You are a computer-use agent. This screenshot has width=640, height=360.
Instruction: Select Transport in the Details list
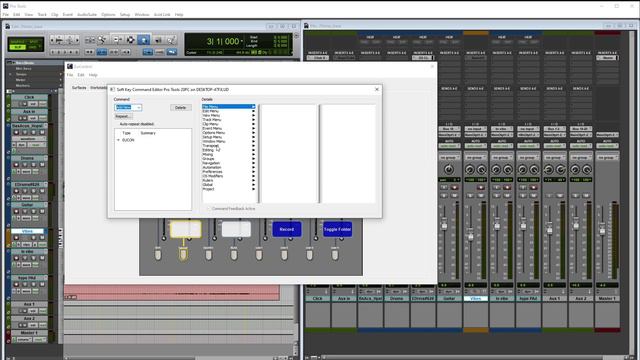coord(228,145)
